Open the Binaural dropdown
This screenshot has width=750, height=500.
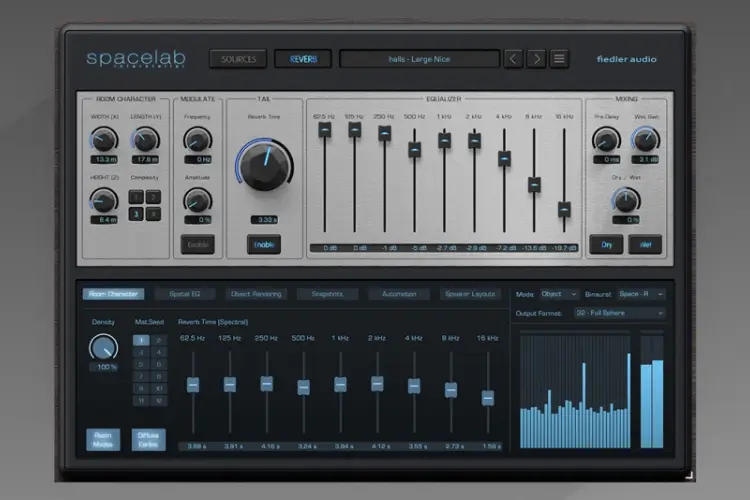(x=641, y=295)
